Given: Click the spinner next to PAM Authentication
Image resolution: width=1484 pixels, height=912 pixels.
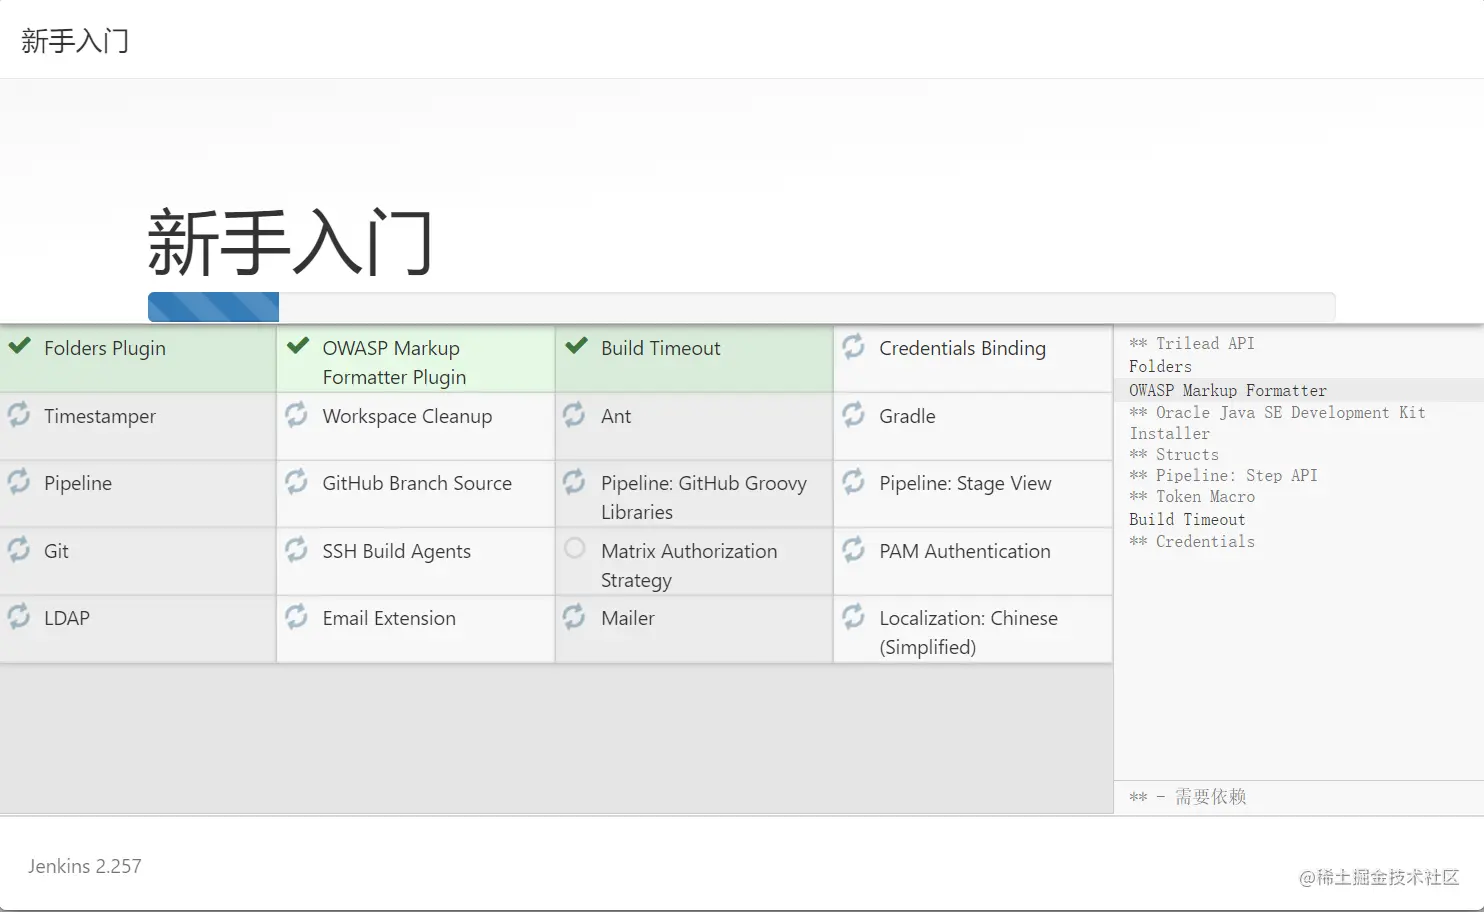Looking at the screenshot, I should 853,549.
